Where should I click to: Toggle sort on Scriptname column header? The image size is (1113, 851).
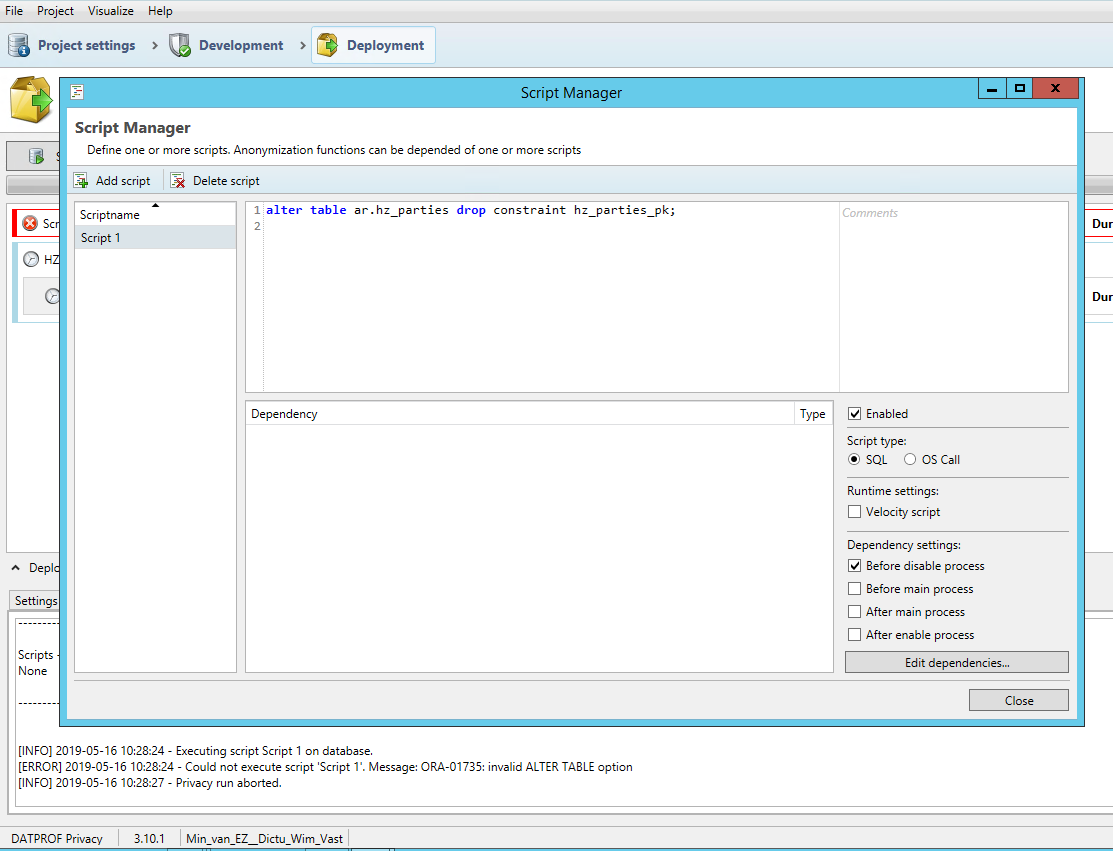point(110,214)
